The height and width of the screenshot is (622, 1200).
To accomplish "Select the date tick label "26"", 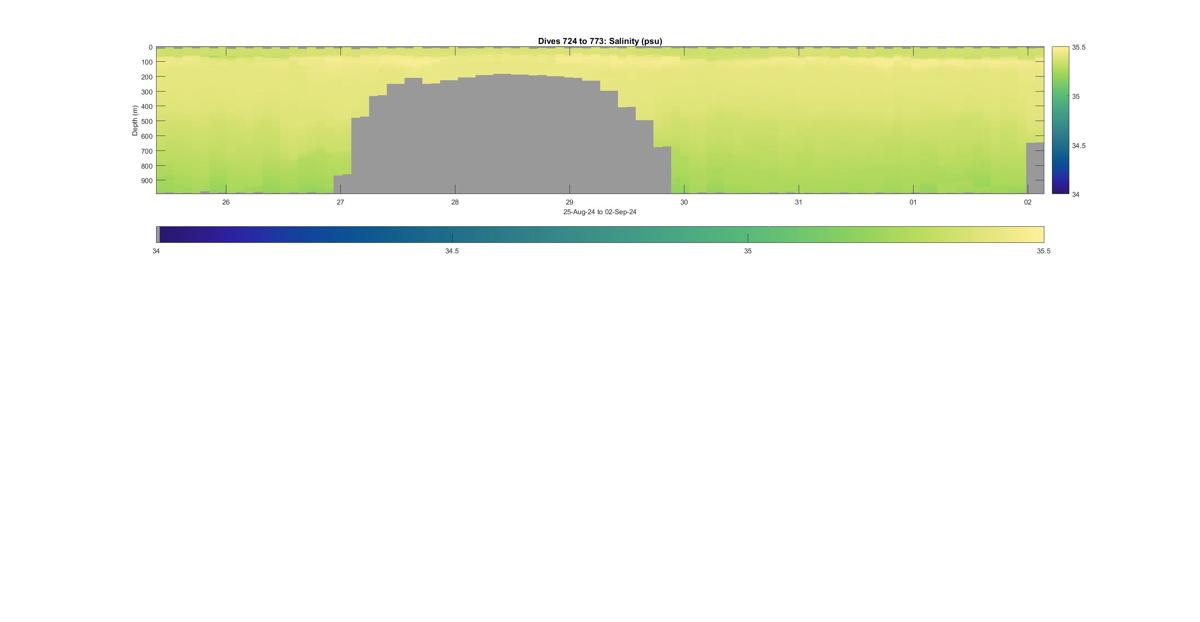I will pyautogui.click(x=226, y=202).
